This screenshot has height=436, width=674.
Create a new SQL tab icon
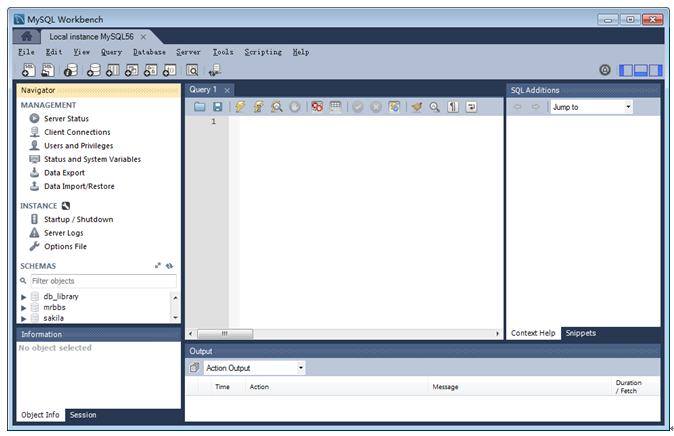coord(28,70)
